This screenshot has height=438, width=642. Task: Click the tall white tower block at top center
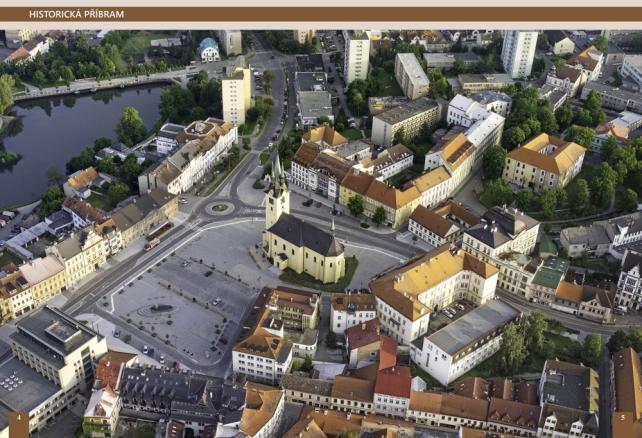tap(356, 55)
